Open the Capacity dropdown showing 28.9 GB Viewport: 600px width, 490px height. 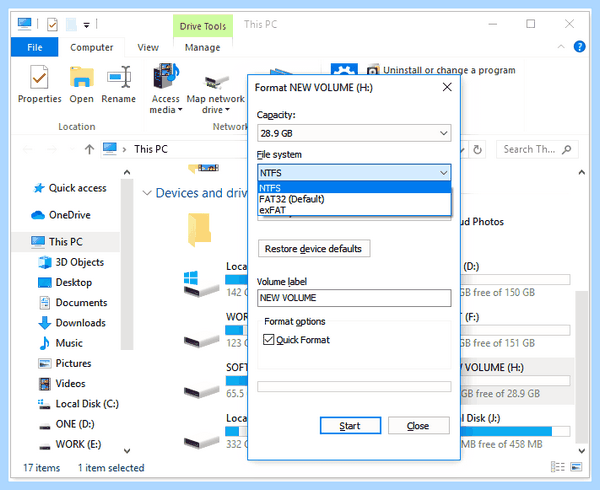point(354,133)
